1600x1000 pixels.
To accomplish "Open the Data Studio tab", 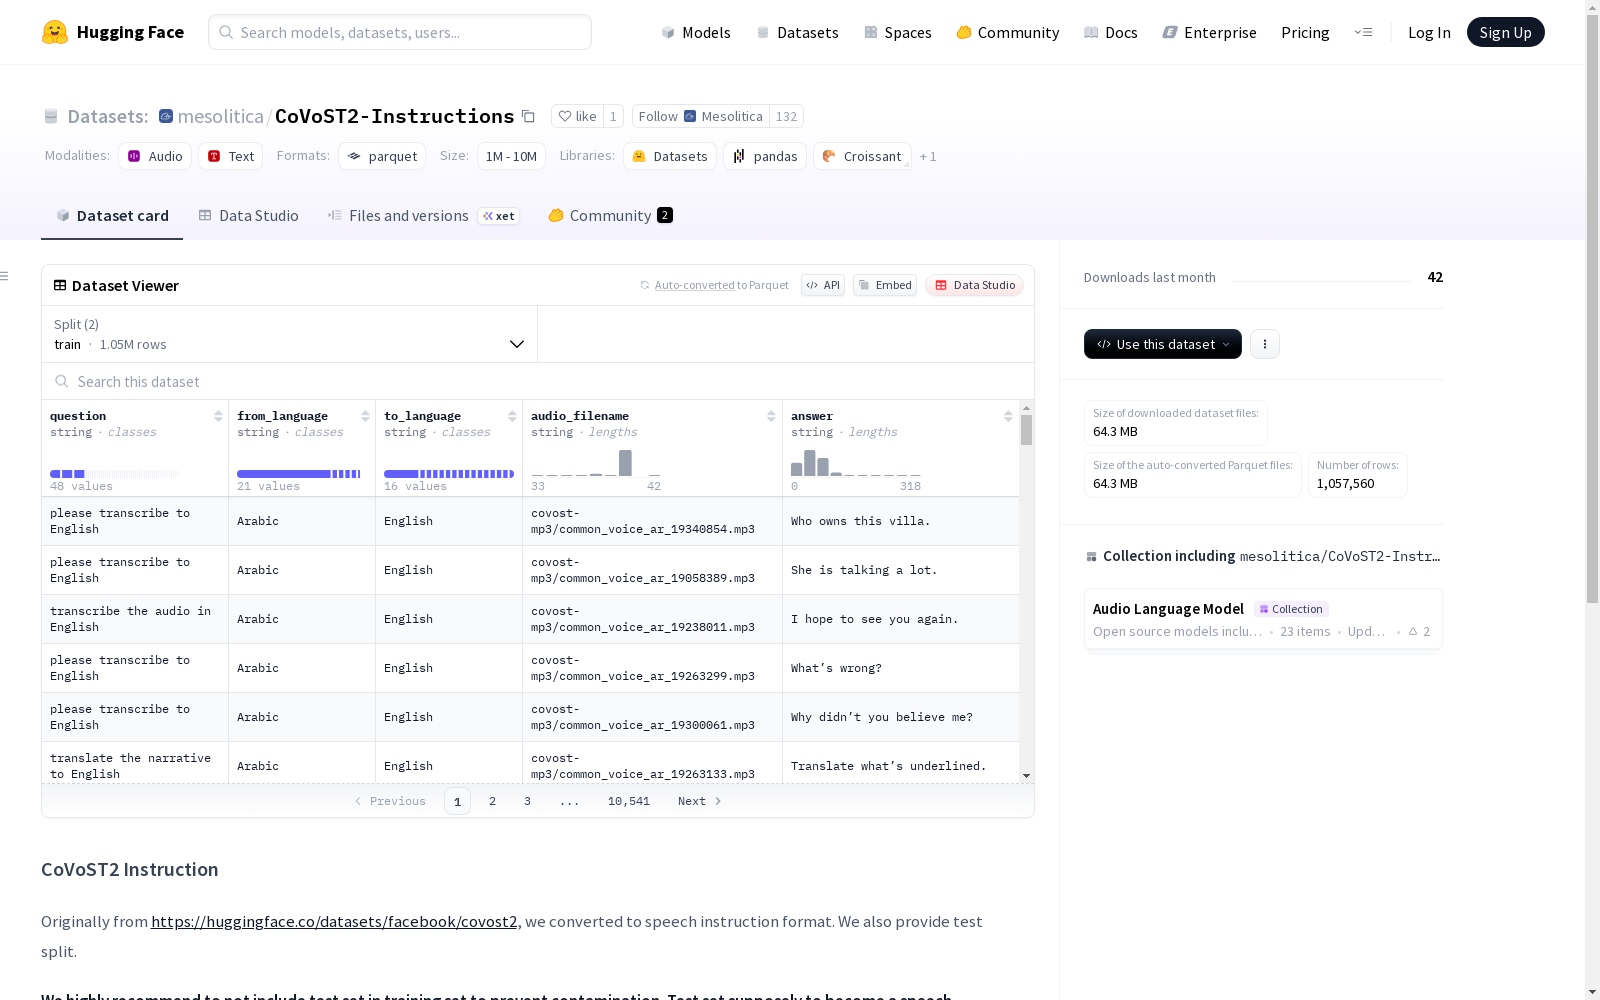I will point(249,216).
